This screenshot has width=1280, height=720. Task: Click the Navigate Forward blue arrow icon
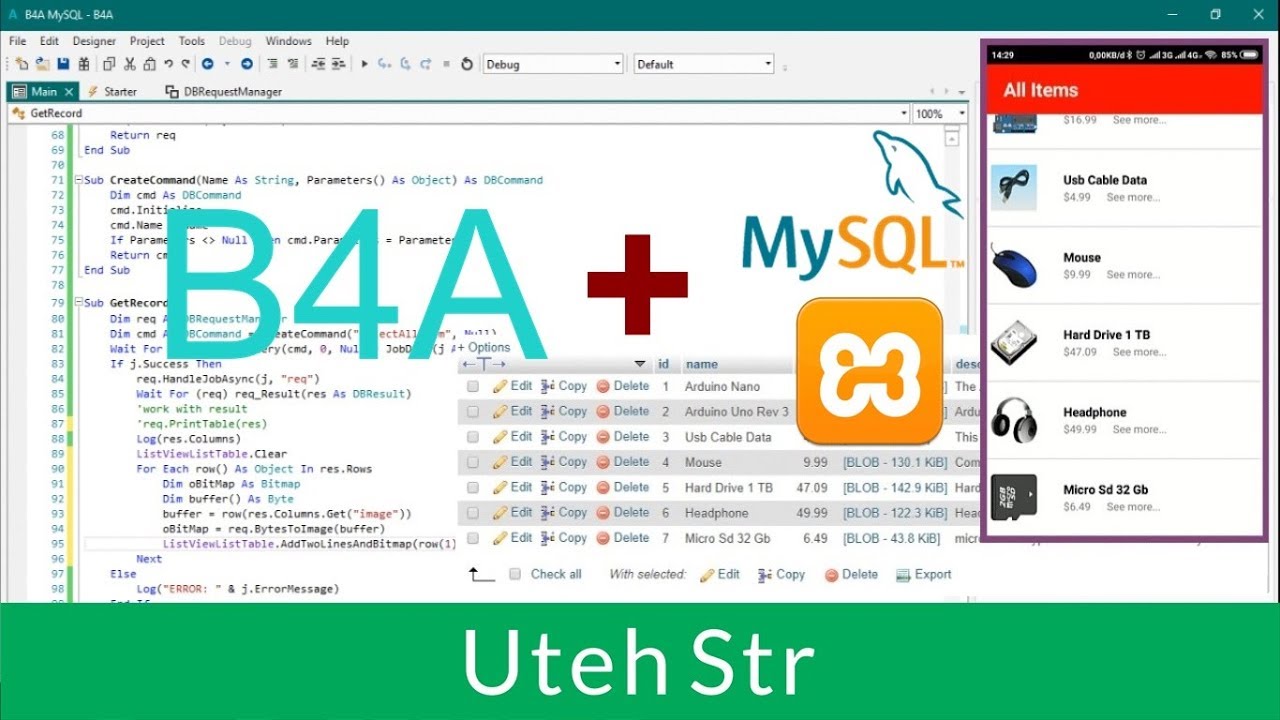coord(245,64)
